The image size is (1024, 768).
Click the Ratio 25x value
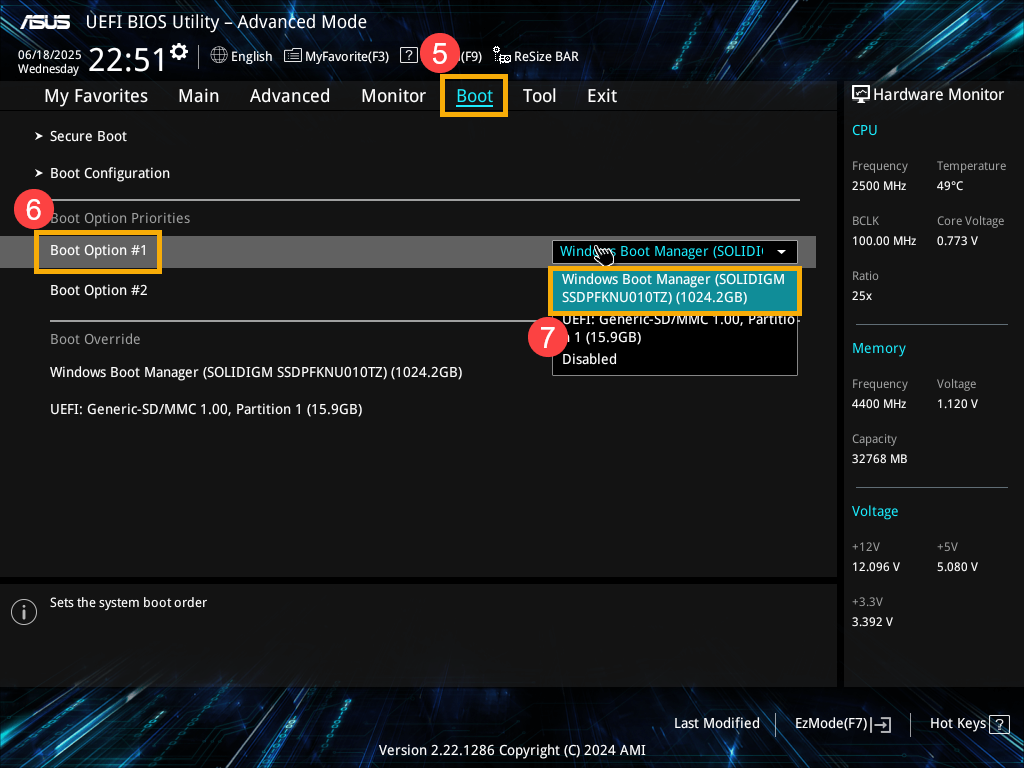tap(862, 296)
